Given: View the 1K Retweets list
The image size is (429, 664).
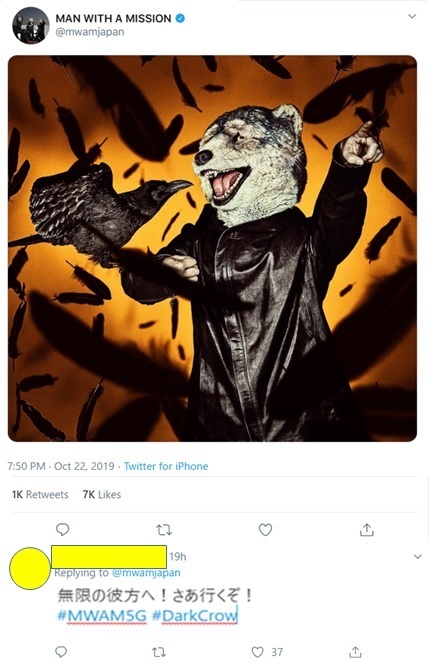Looking at the screenshot, I should [40, 495].
